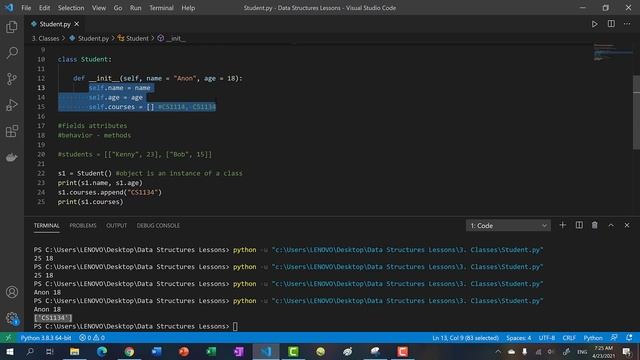The image size is (640, 360).
Task: Click the editor vertical scrollbar
Action: tap(636, 112)
